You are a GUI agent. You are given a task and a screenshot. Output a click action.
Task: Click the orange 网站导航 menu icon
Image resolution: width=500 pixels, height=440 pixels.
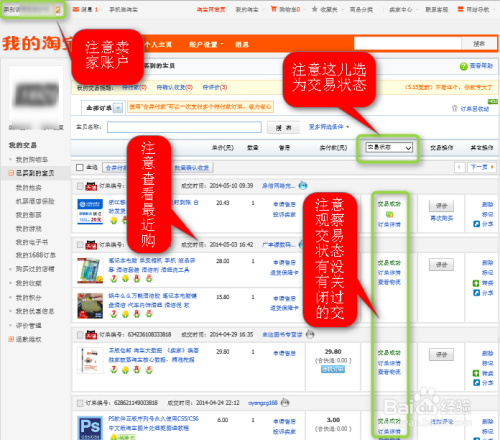click(x=460, y=9)
